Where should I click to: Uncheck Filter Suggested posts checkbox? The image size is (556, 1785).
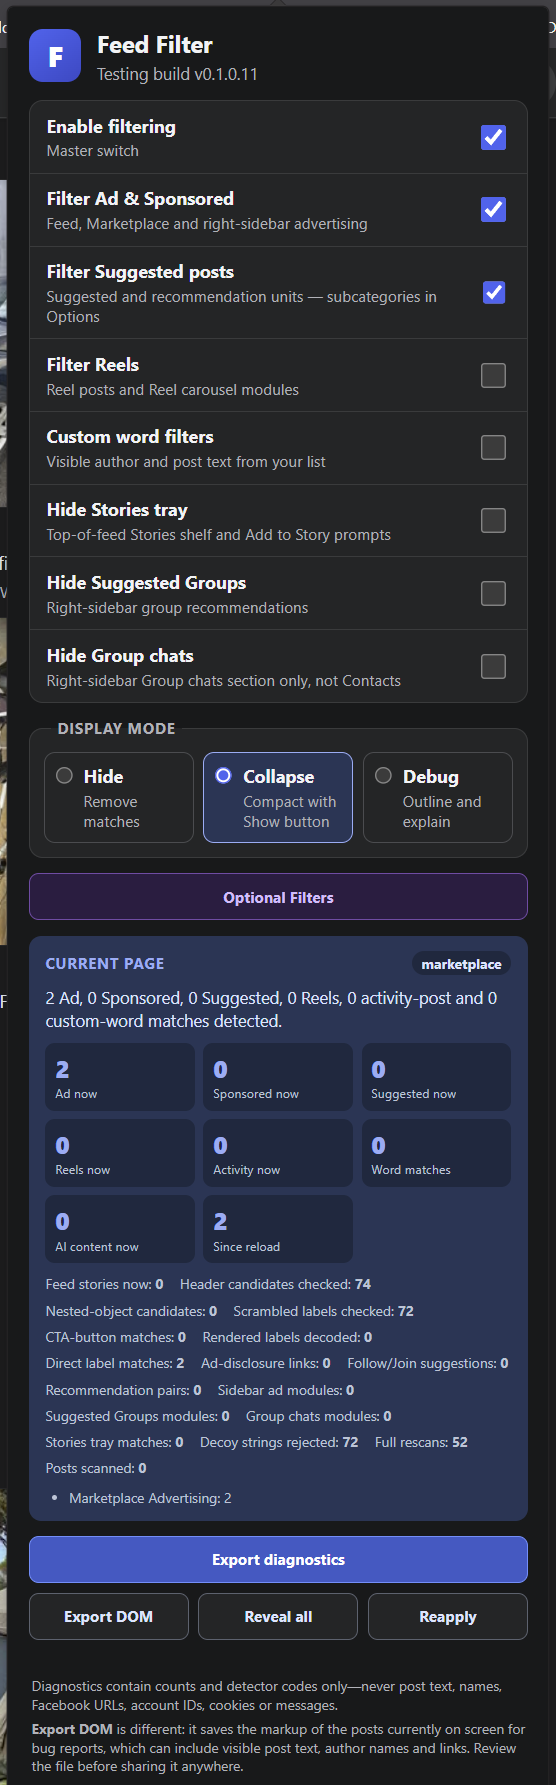coord(493,292)
